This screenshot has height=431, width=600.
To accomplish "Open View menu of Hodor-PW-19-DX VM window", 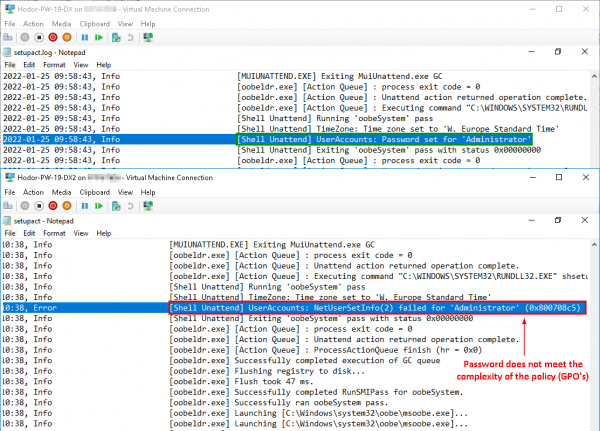I will (x=125, y=24).
